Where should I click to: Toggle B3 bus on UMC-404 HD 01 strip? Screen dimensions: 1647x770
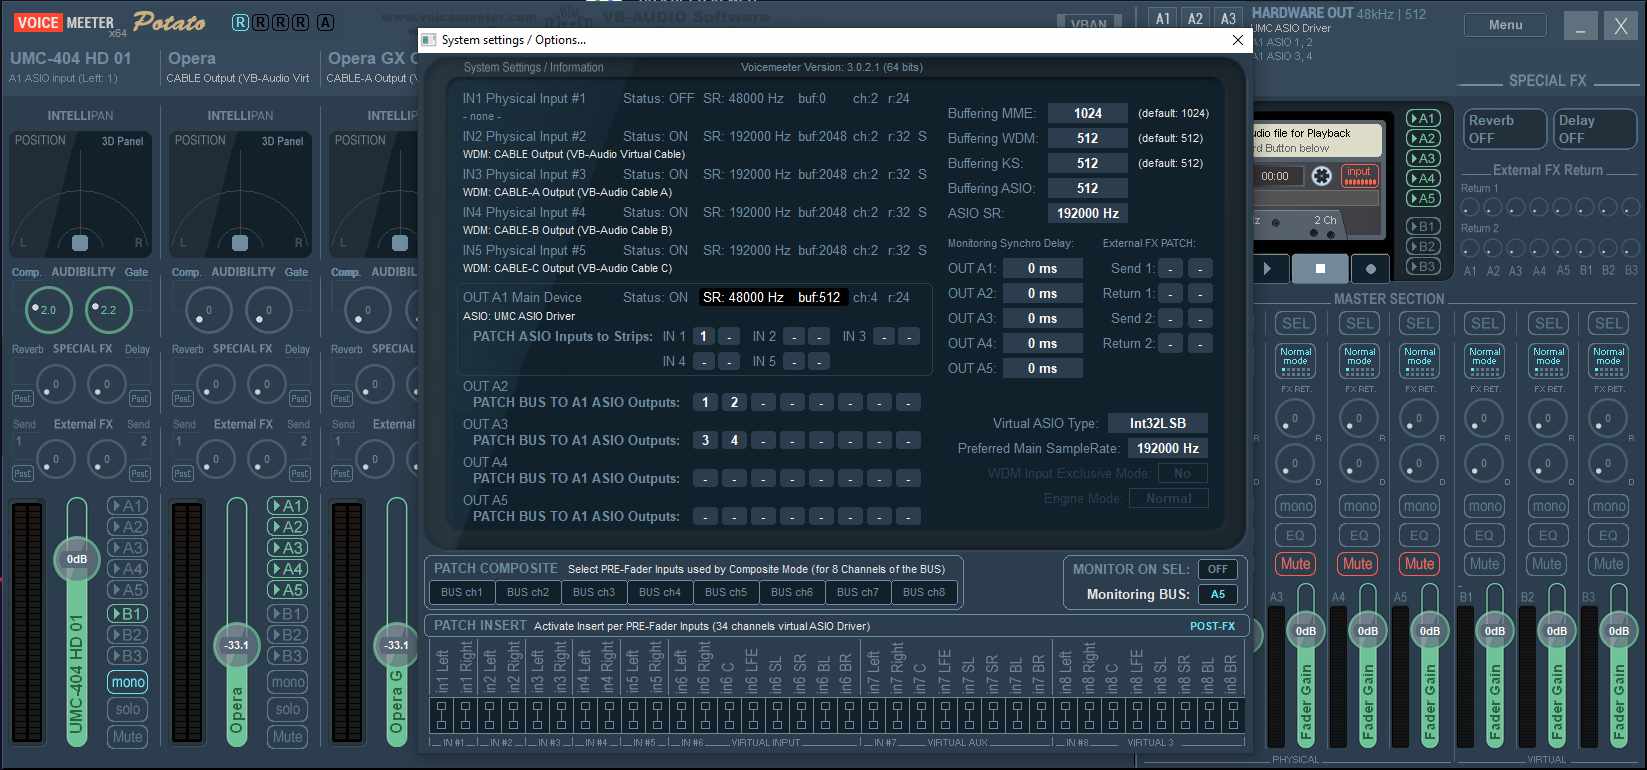click(127, 656)
